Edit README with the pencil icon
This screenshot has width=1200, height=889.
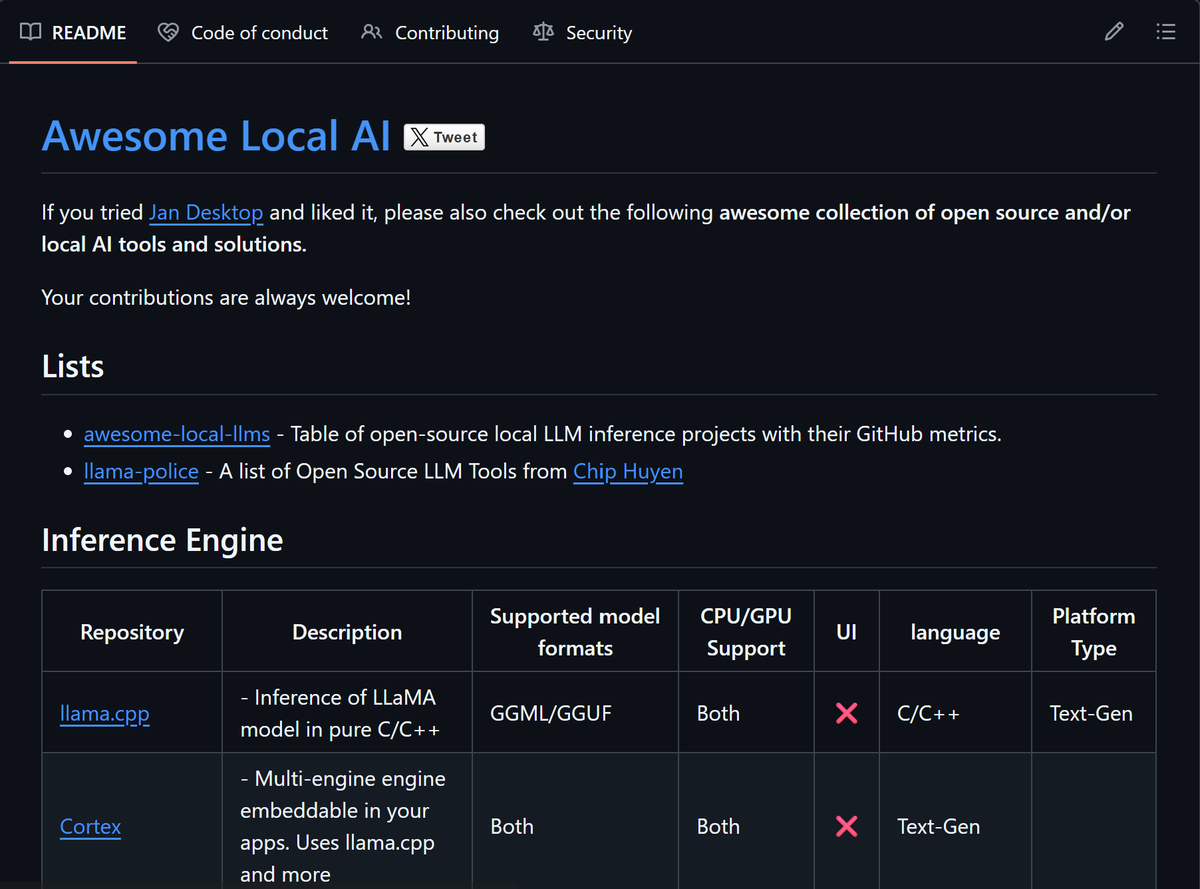[x=1113, y=32]
